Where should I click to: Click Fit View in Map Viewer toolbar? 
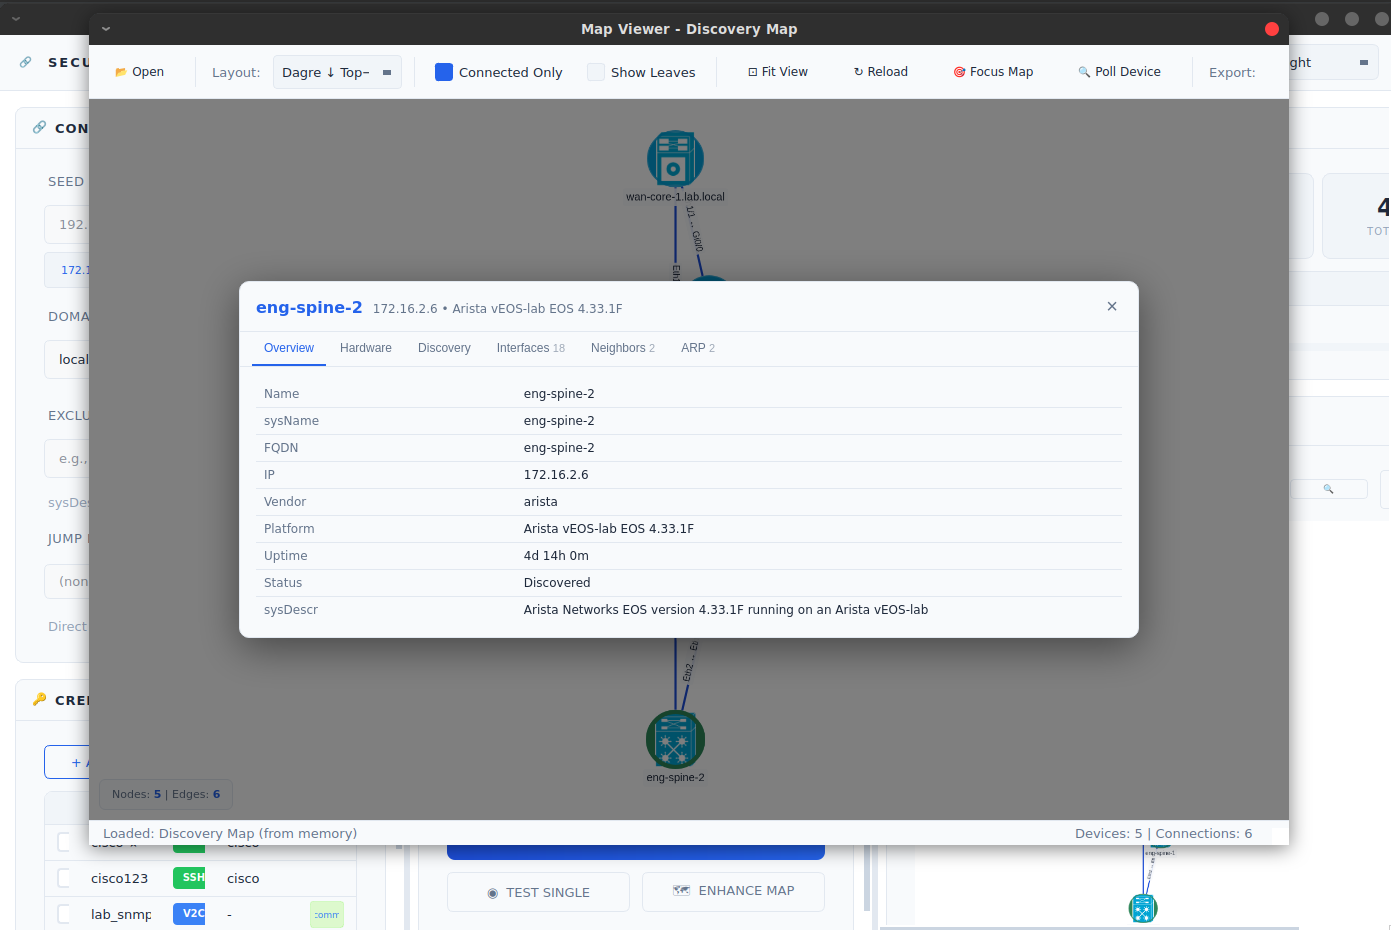click(x=778, y=72)
